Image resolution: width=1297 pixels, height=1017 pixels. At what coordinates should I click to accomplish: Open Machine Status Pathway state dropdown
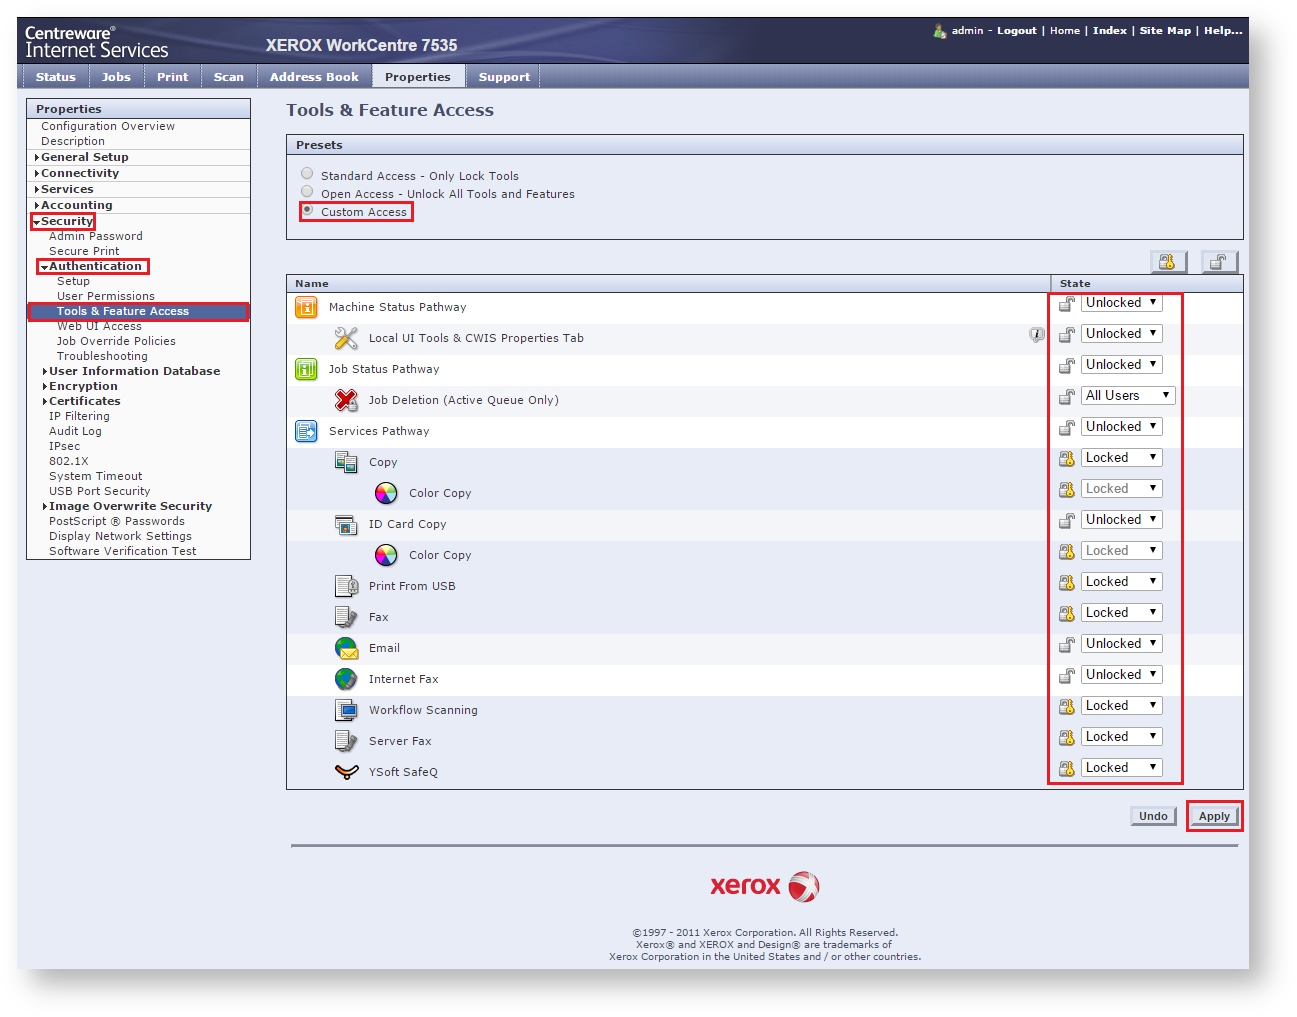[x=1121, y=303]
